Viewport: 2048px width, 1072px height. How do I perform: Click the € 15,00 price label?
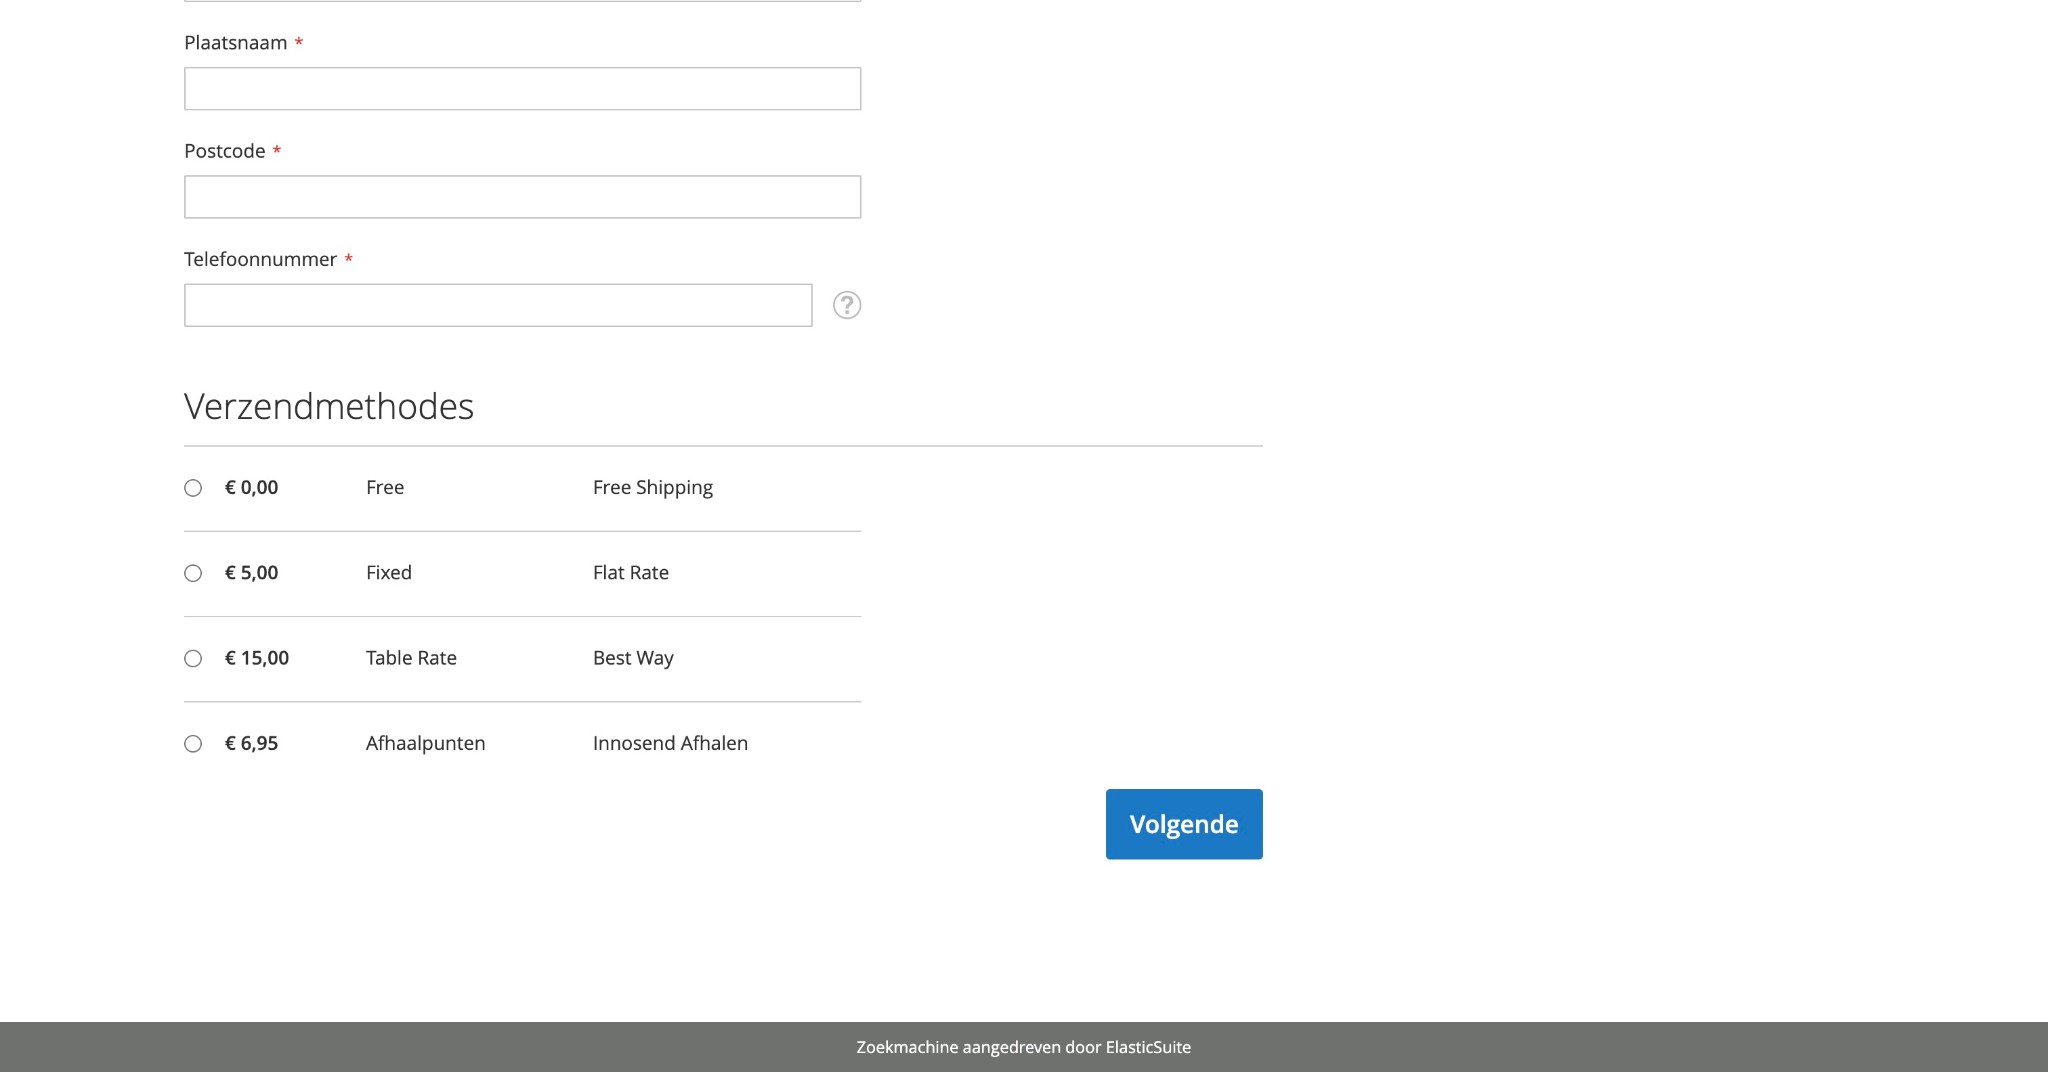point(256,658)
